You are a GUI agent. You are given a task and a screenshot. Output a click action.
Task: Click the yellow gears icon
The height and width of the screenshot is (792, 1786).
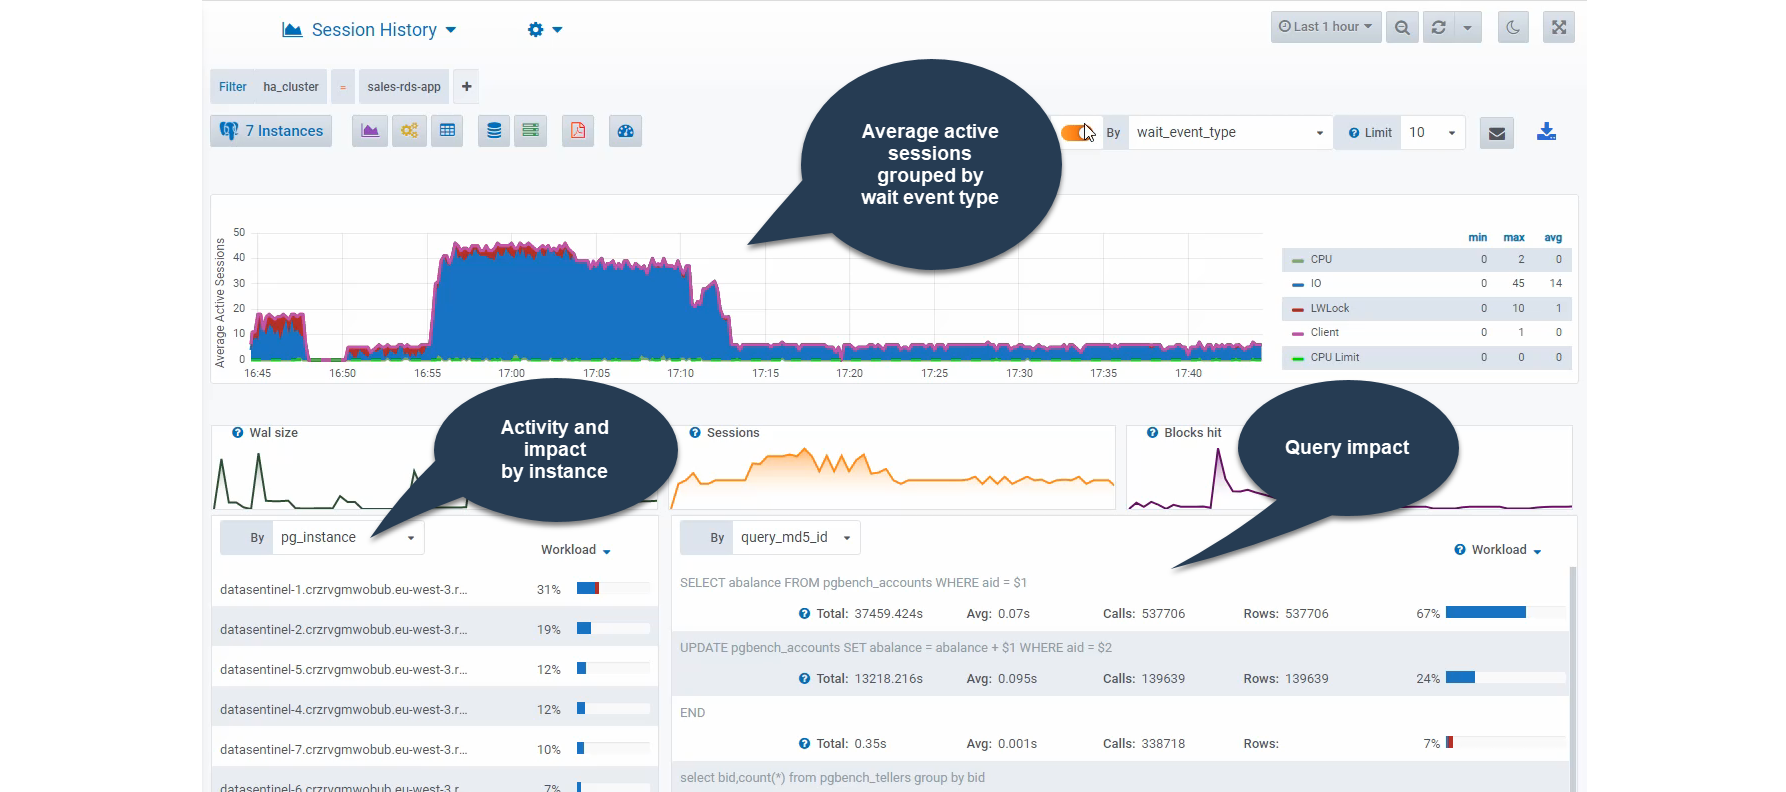[x=409, y=131]
